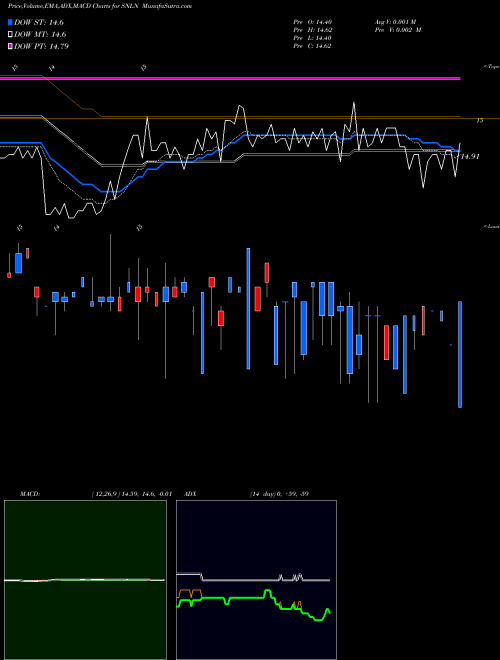Click the magenta DOW PT horizontal line
This screenshot has height=660, width=500.
[x=230, y=78]
